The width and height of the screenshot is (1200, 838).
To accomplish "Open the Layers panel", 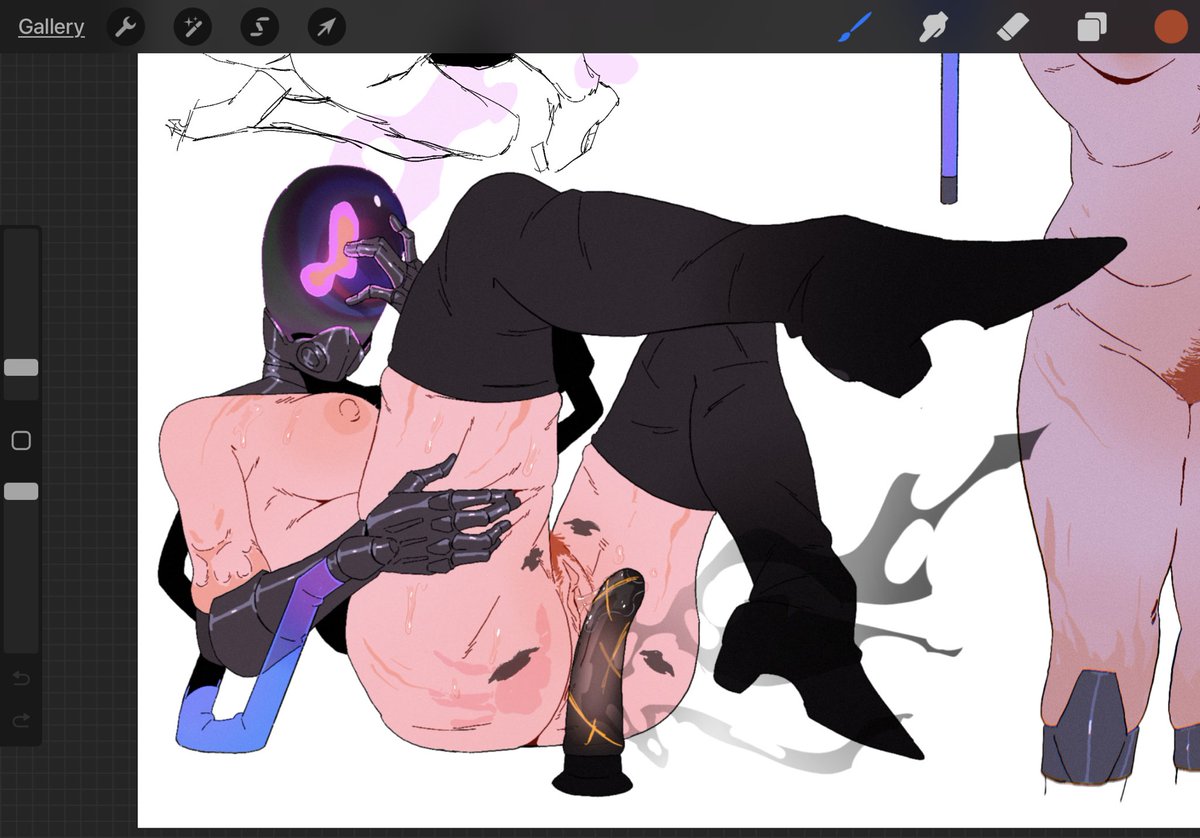I will click(1091, 27).
